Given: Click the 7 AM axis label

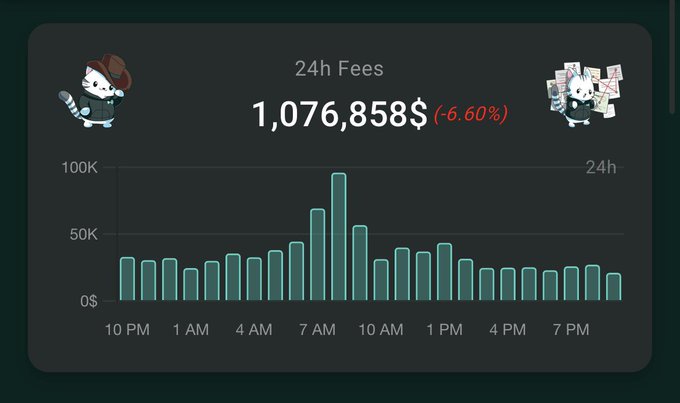Looking at the screenshot, I should pos(317,330).
